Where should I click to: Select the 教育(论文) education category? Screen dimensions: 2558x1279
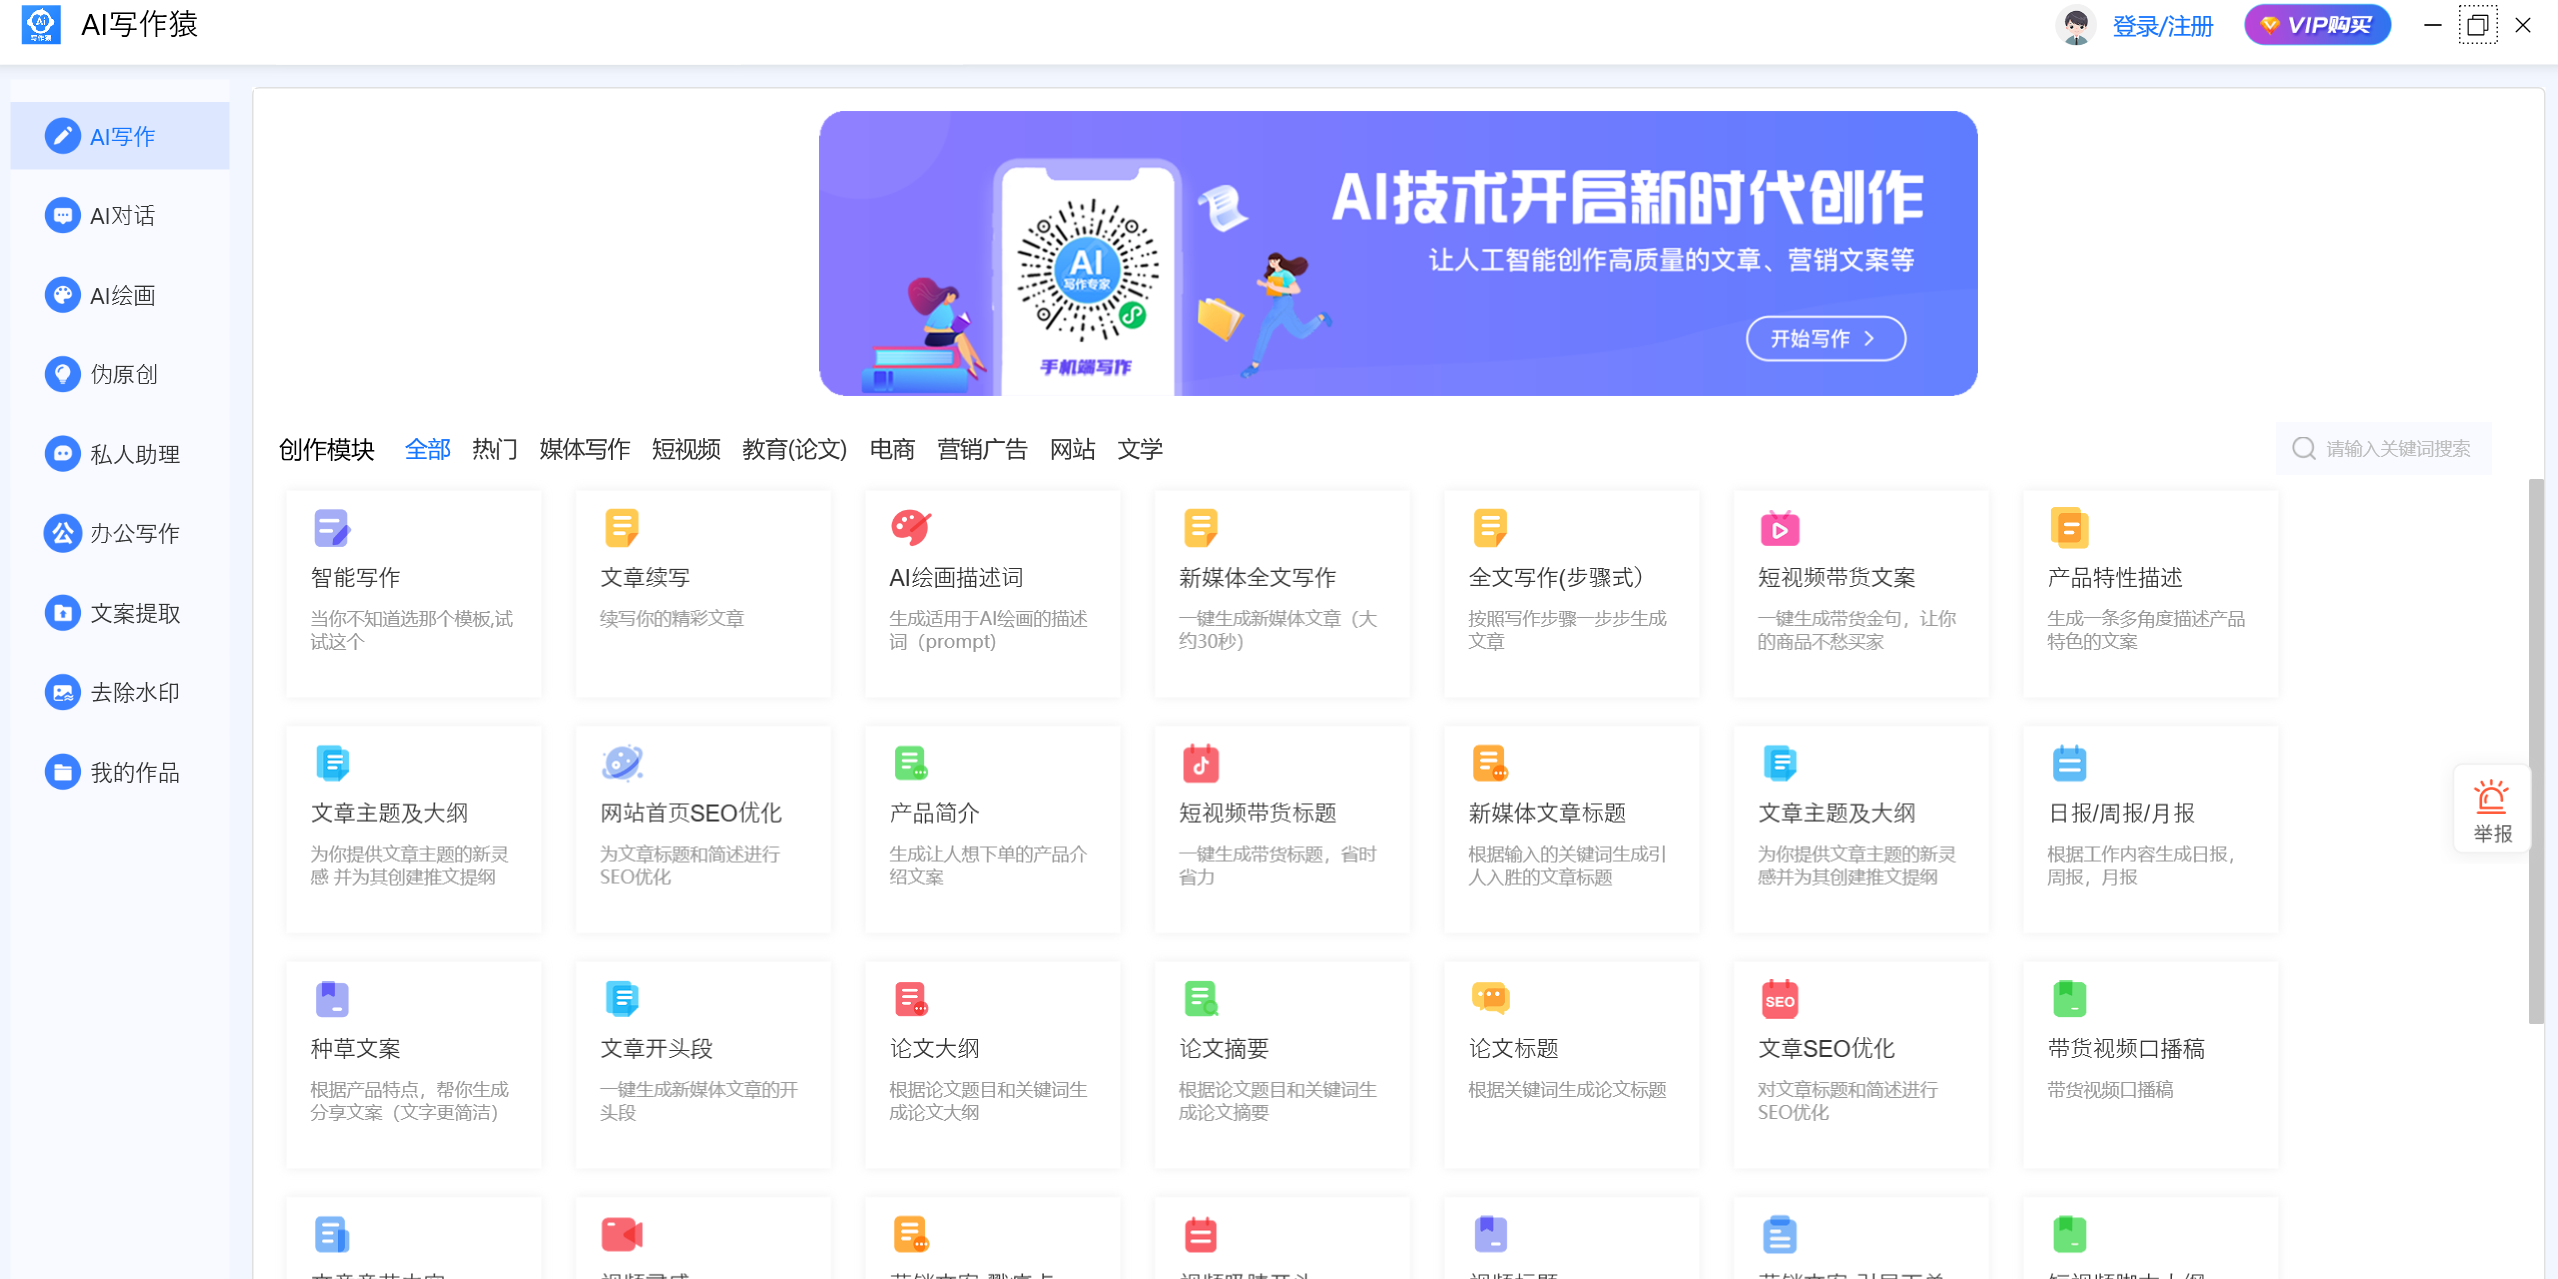[x=795, y=449]
